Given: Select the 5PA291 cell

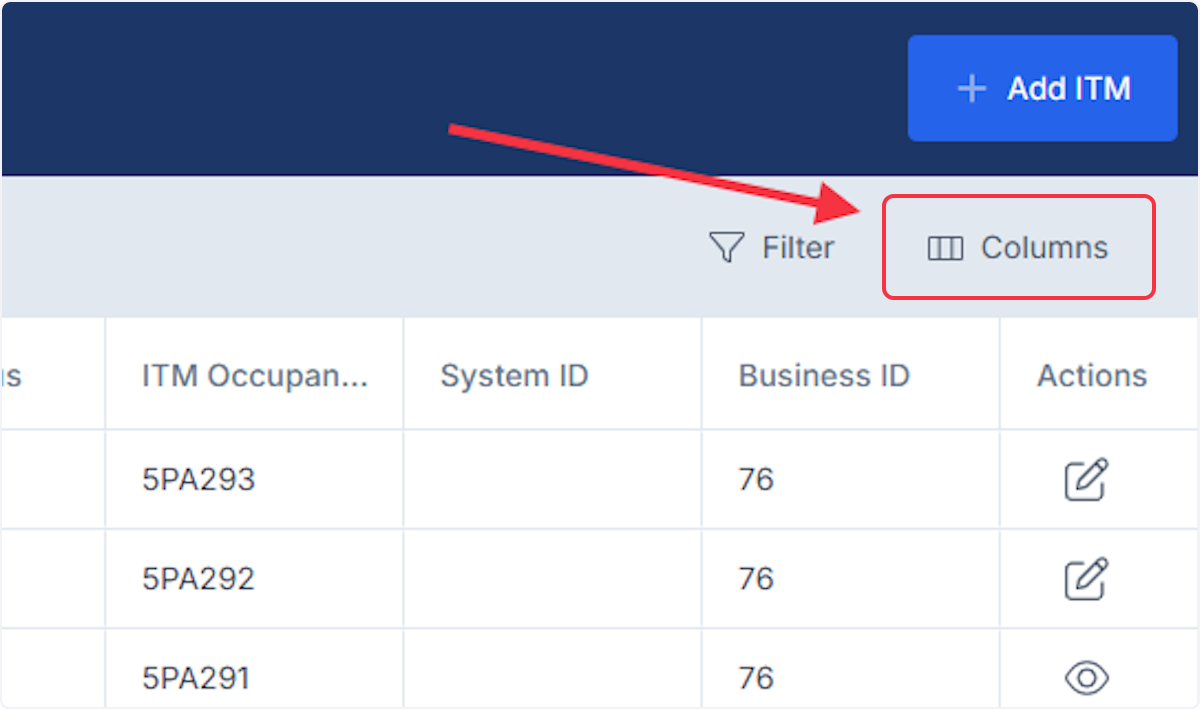Looking at the screenshot, I should tap(255, 670).
